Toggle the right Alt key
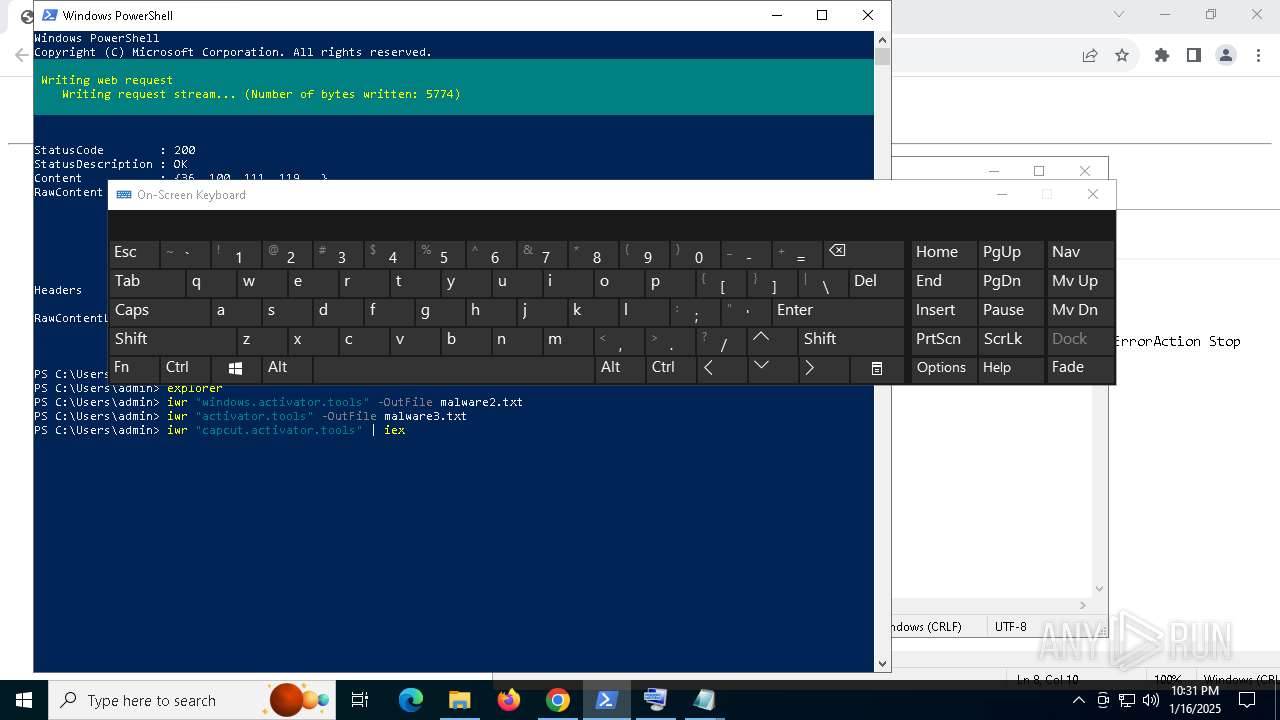1280x720 pixels. pyautogui.click(x=621, y=368)
